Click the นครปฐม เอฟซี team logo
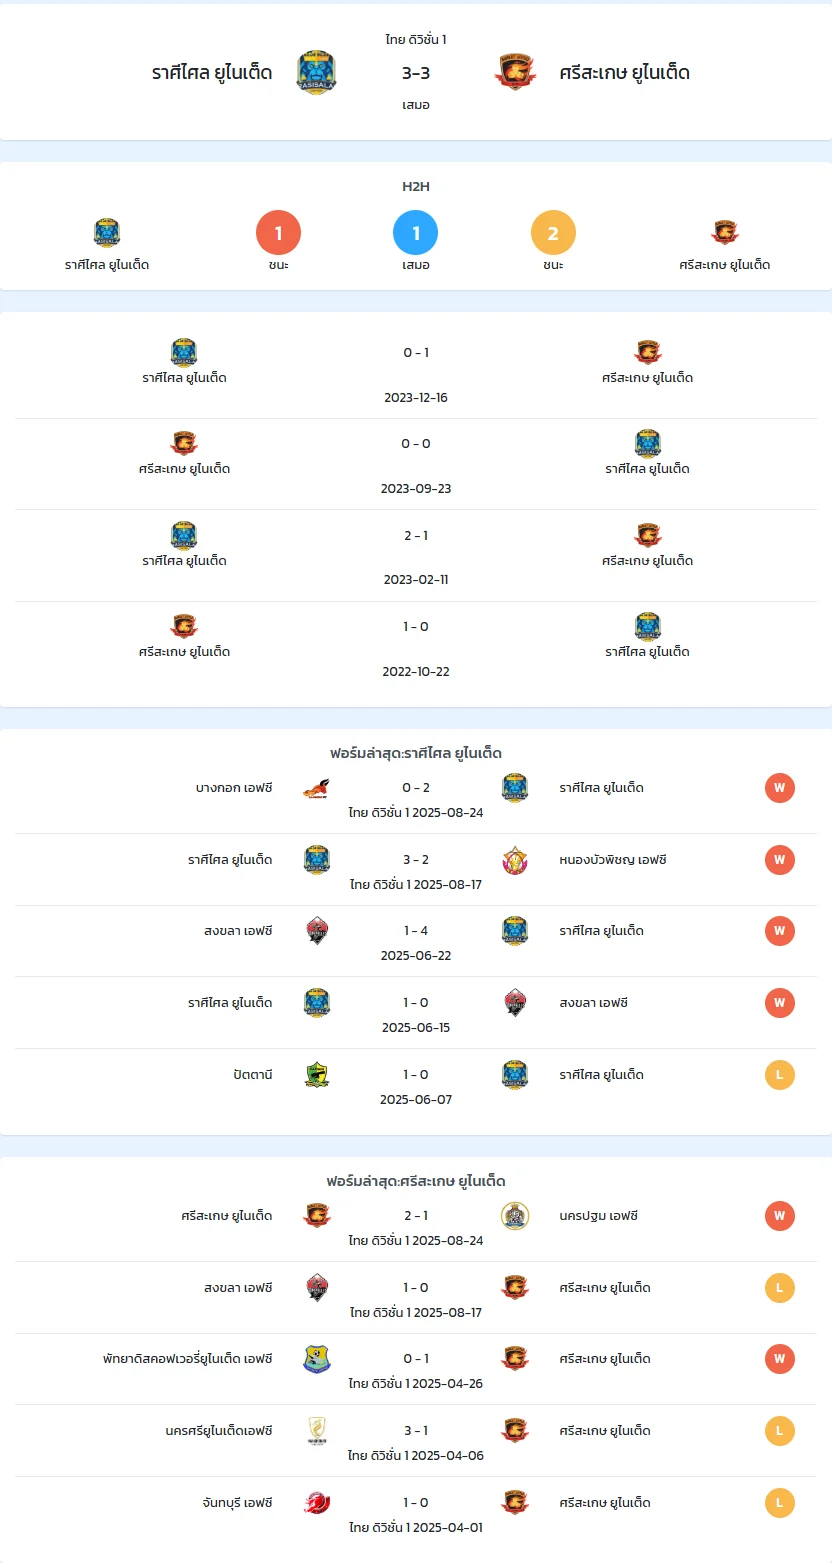The width and height of the screenshot is (832, 1563). pyautogui.click(x=515, y=1216)
